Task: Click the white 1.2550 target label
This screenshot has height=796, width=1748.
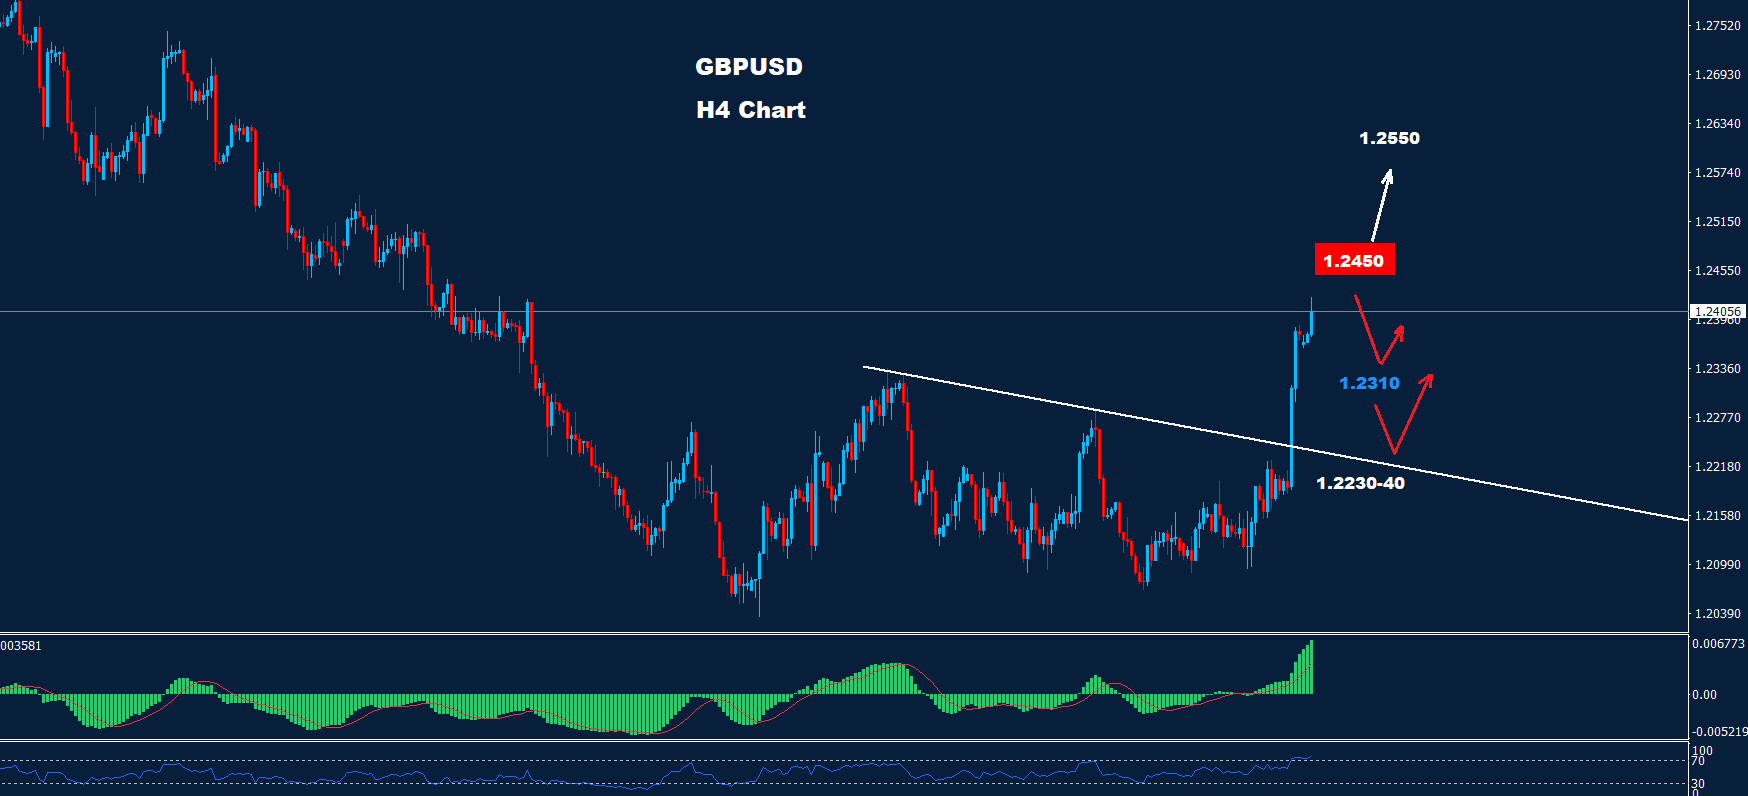Action: (1389, 138)
